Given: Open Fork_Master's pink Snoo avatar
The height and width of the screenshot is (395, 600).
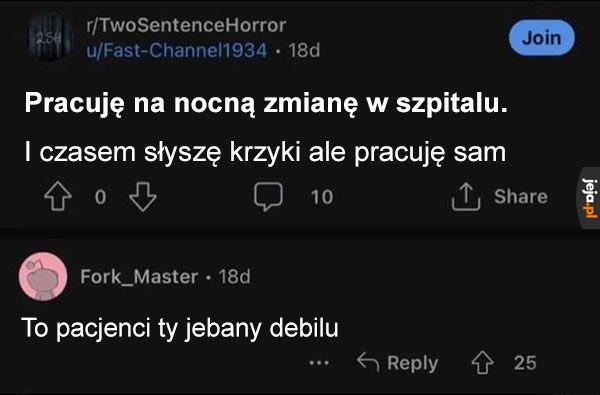Looking at the screenshot, I should (x=43, y=276).
